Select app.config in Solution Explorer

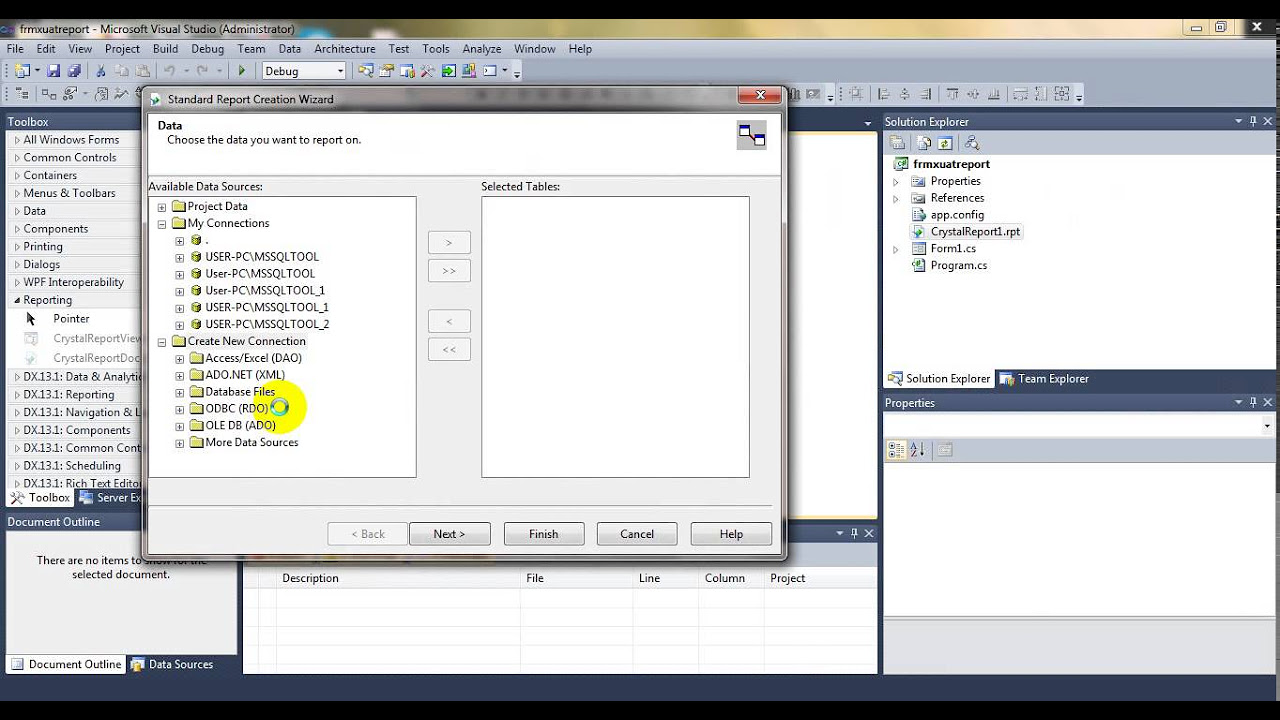[957, 214]
